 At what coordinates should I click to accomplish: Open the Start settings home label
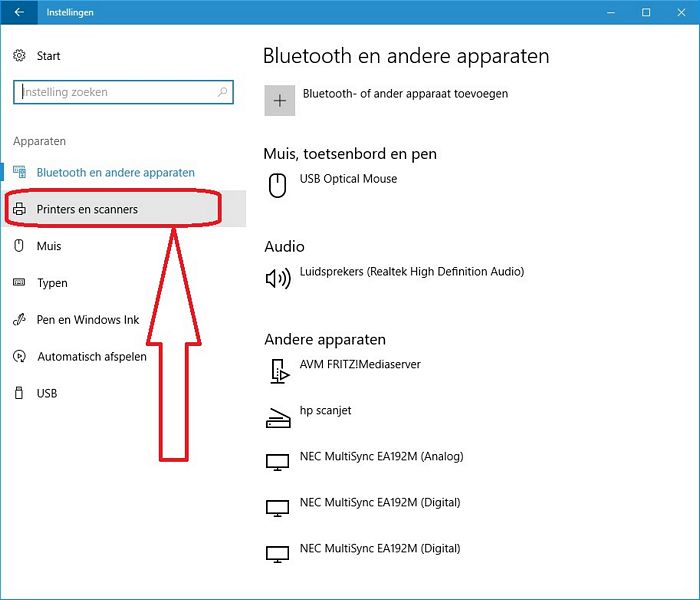[x=48, y=56]
